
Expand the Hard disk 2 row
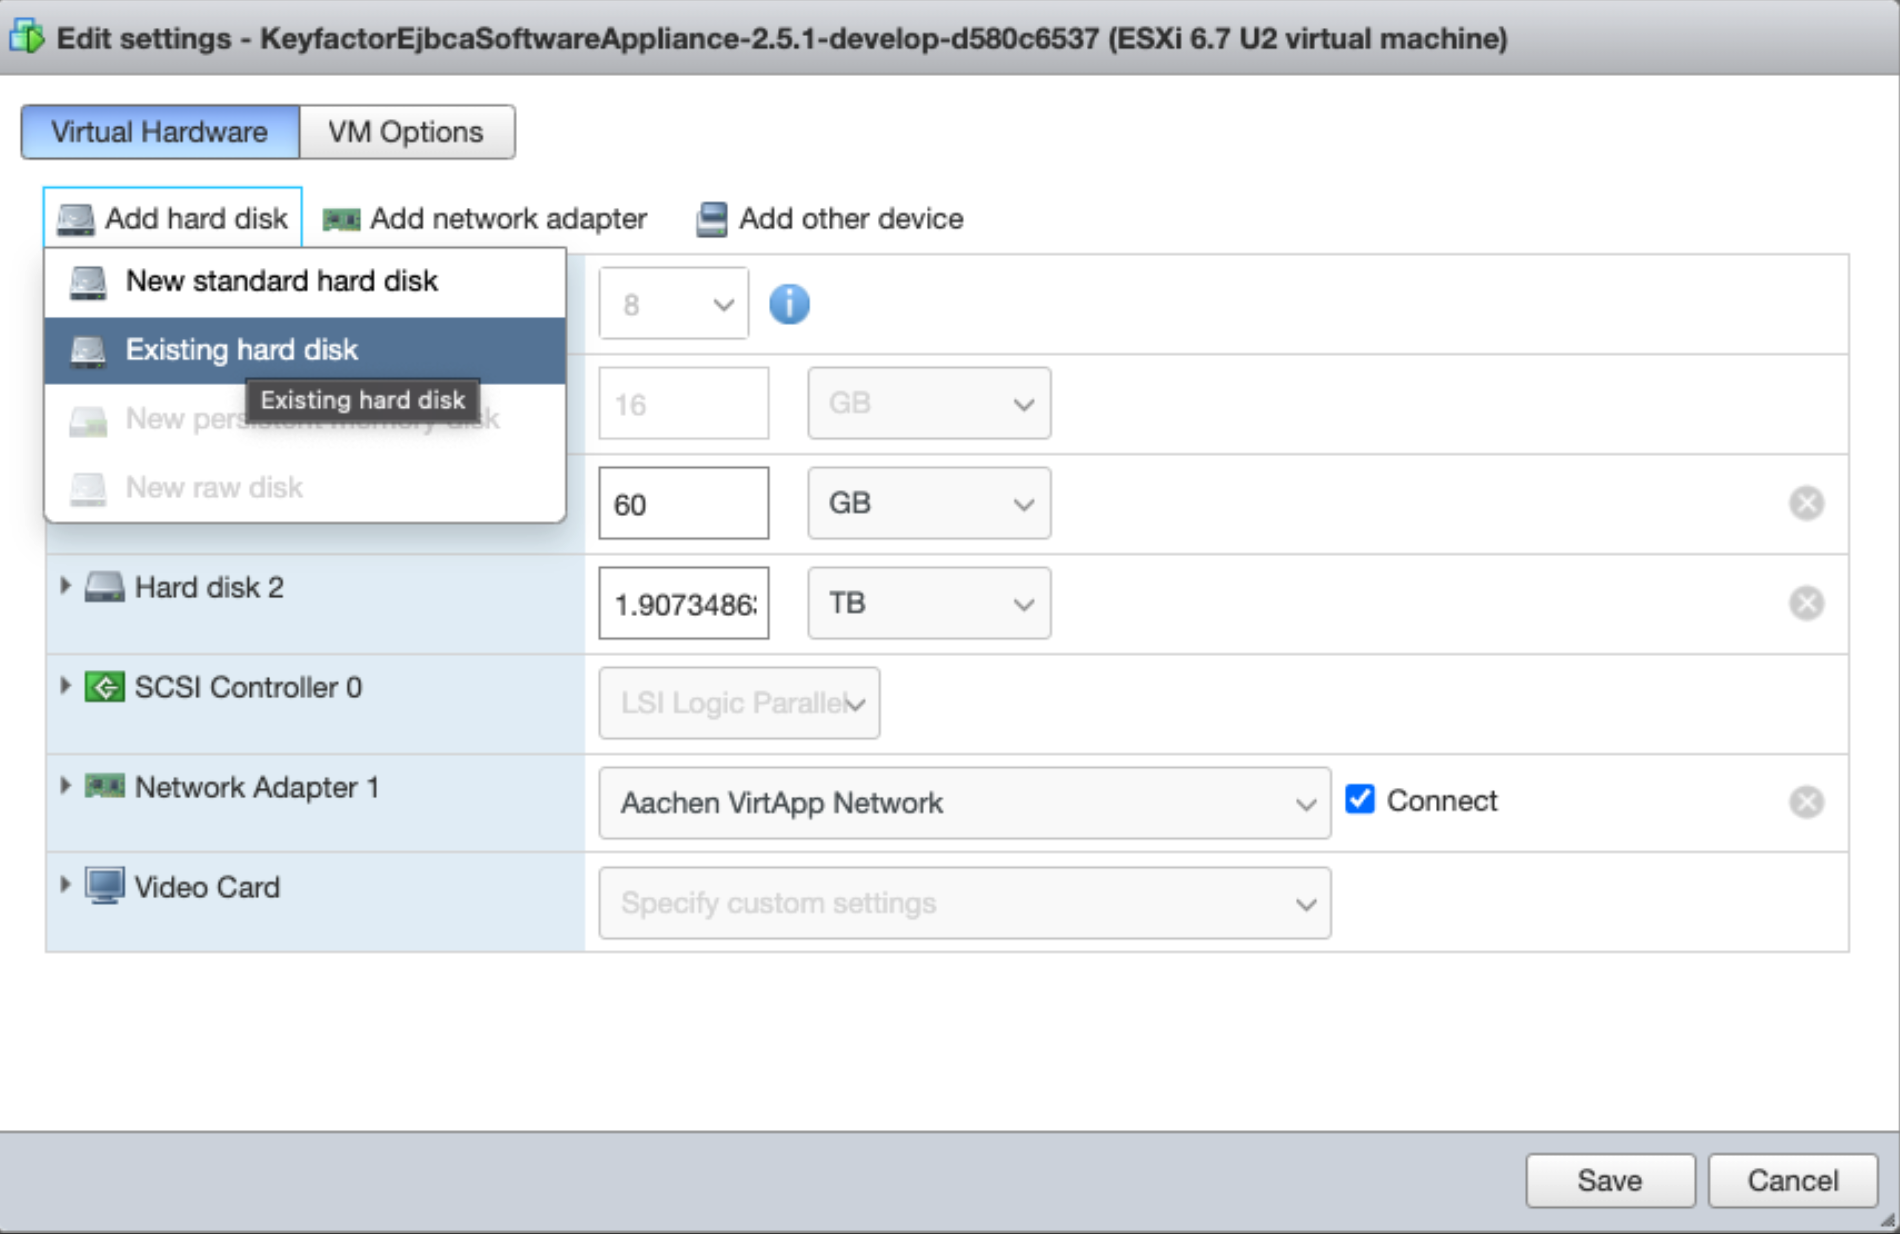click(65, 586)
